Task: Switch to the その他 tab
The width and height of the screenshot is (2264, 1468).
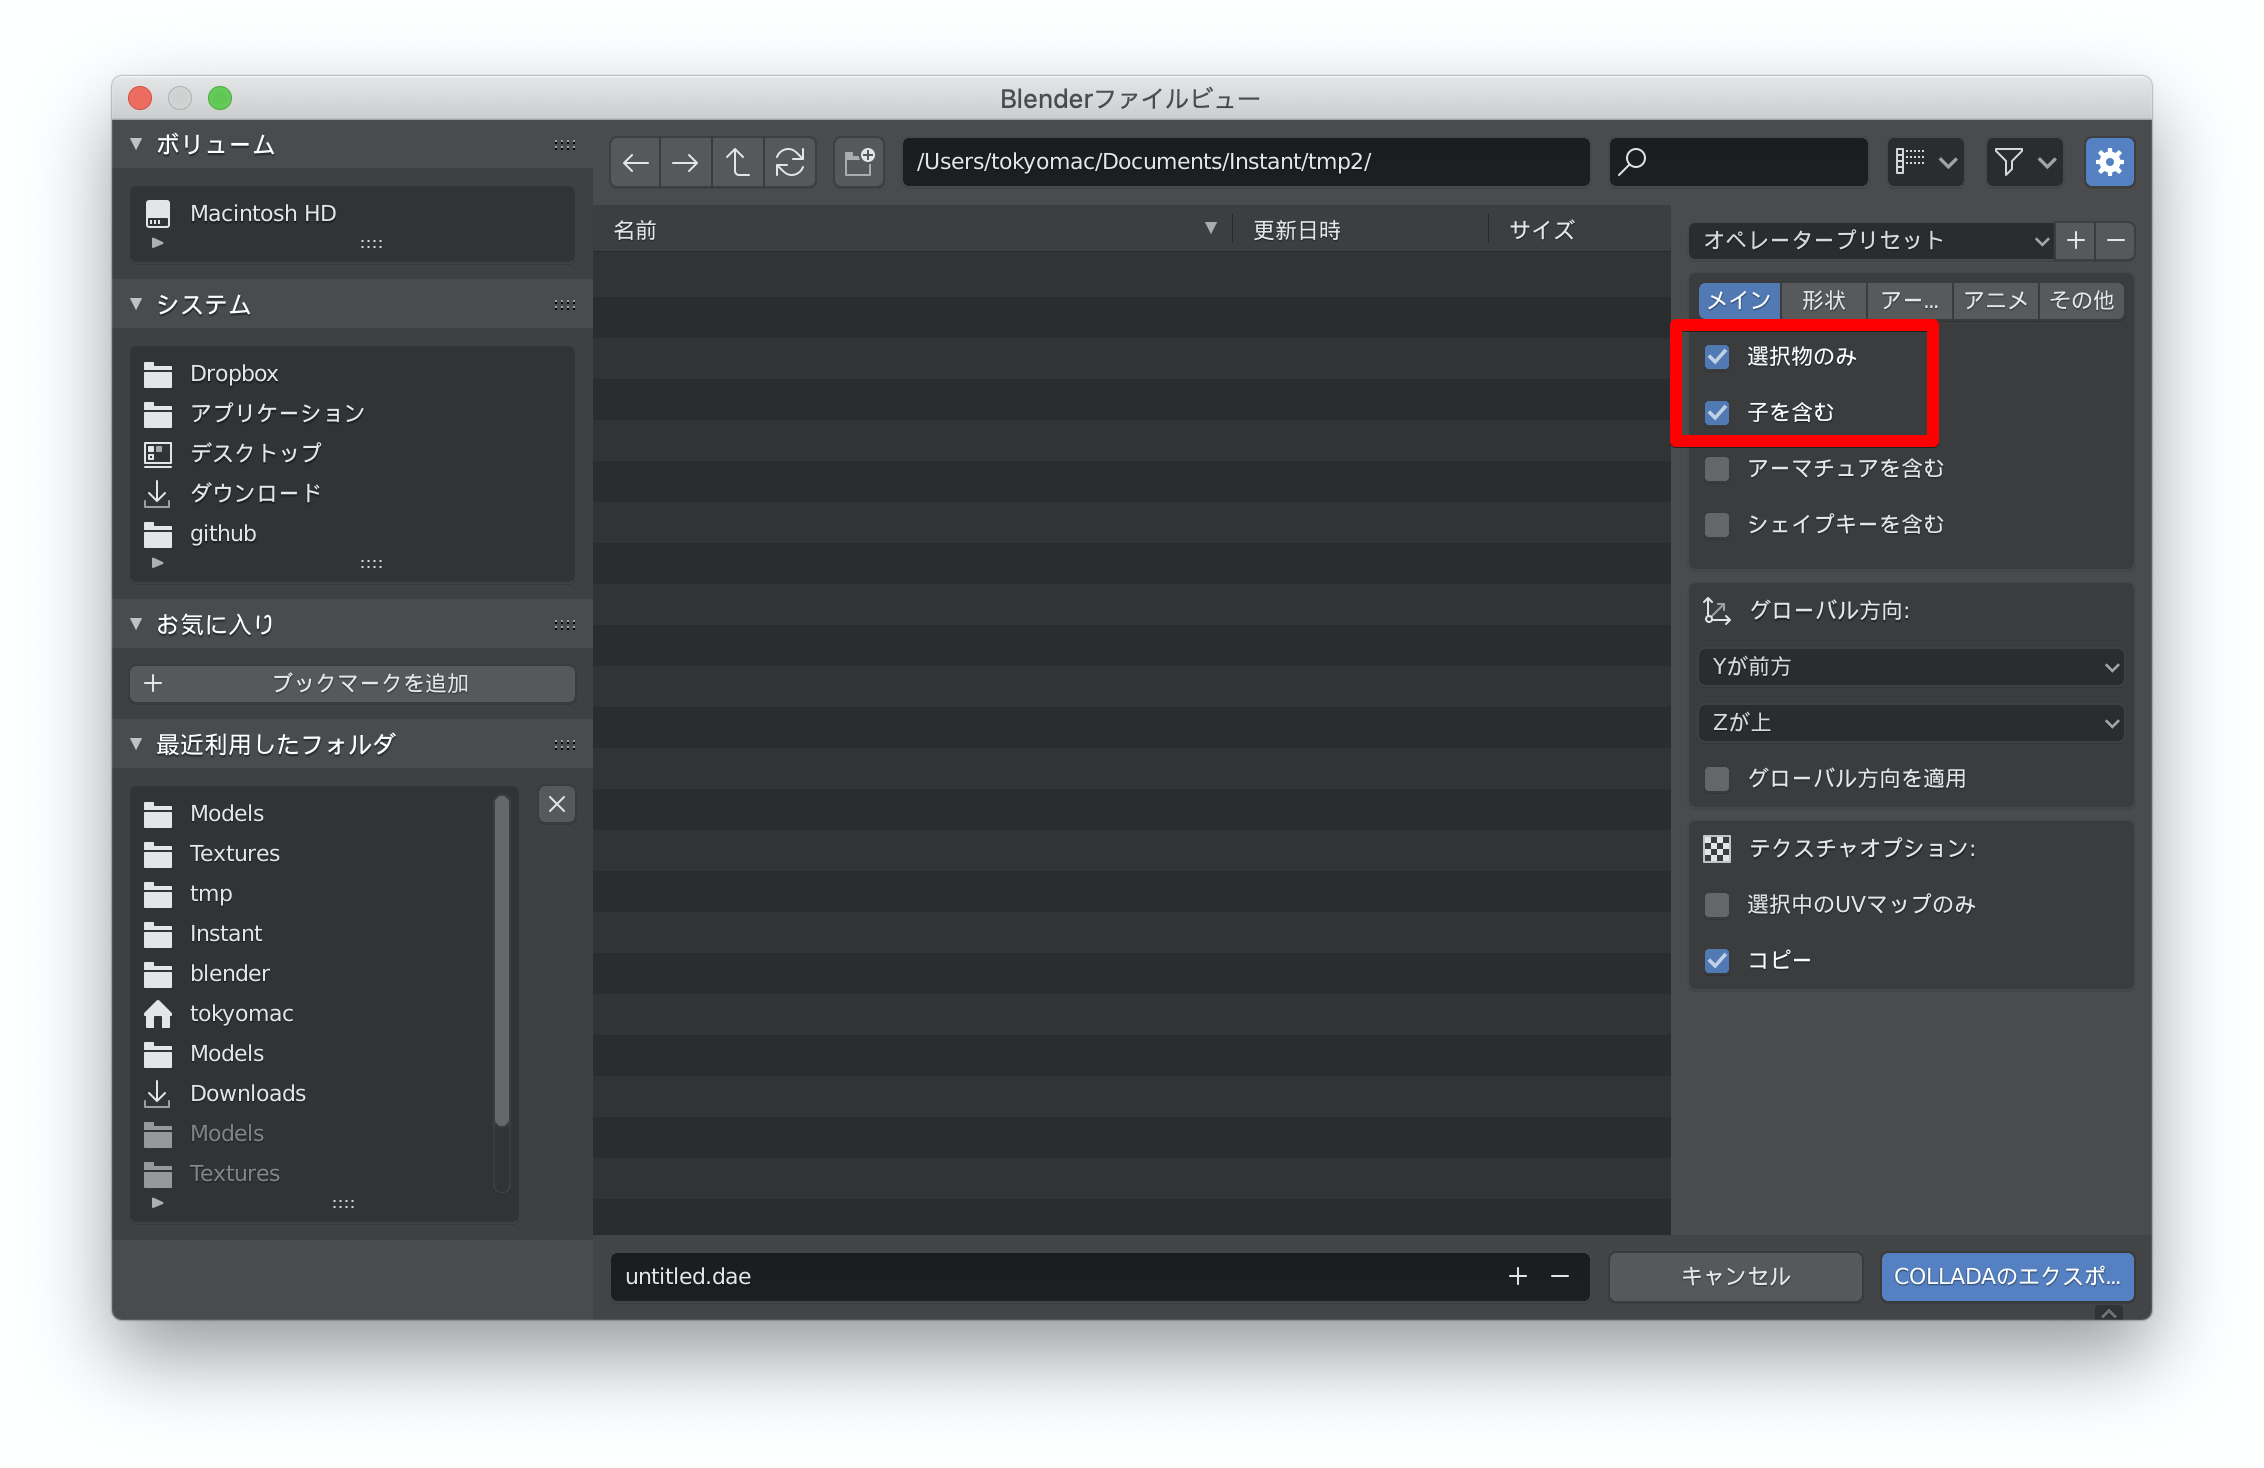Action: tap(2081, 301)
